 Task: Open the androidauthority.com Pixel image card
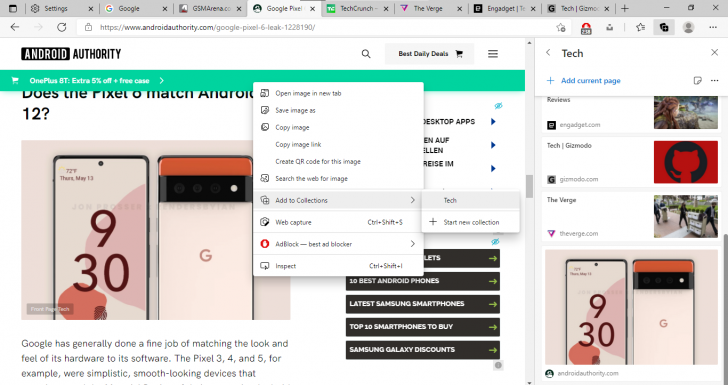[x=632, y=314]
